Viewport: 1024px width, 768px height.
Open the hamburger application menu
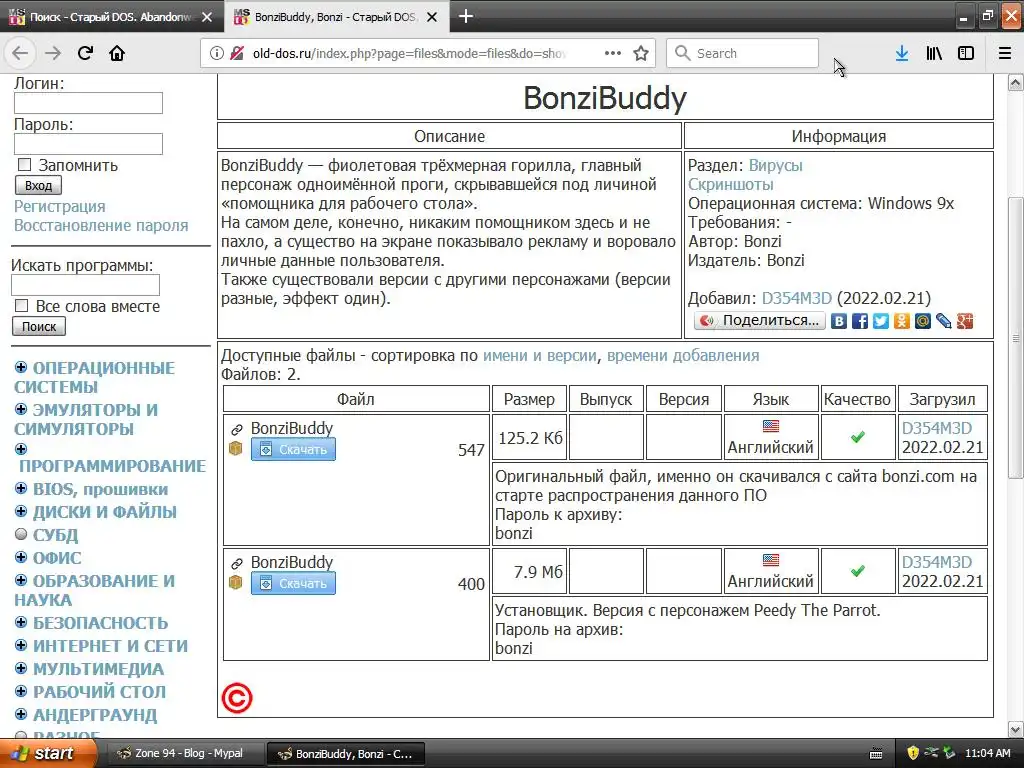tap(1005, 53)
